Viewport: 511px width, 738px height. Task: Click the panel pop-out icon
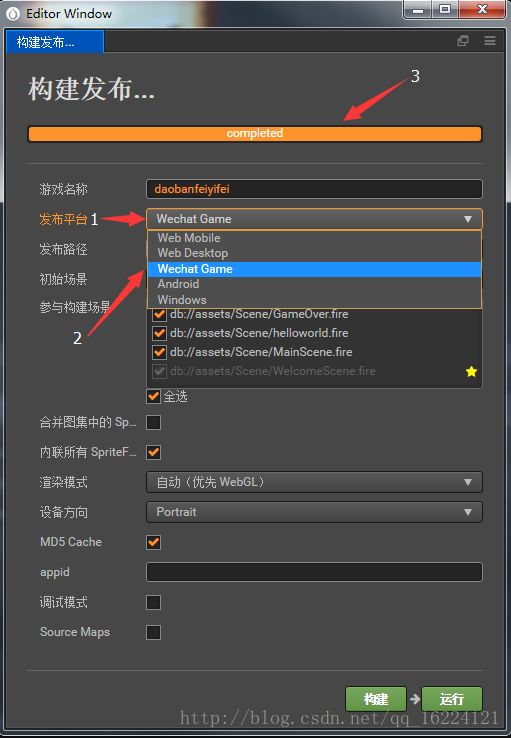click(463, 41)
